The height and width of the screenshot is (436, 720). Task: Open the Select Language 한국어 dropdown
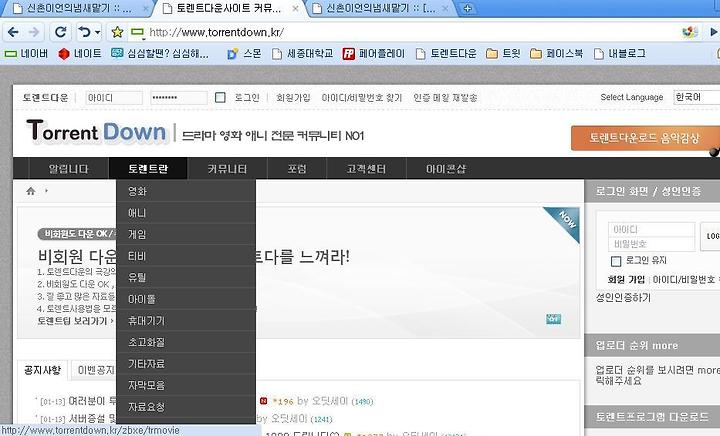pyautogui.click(x=697, y=97)
